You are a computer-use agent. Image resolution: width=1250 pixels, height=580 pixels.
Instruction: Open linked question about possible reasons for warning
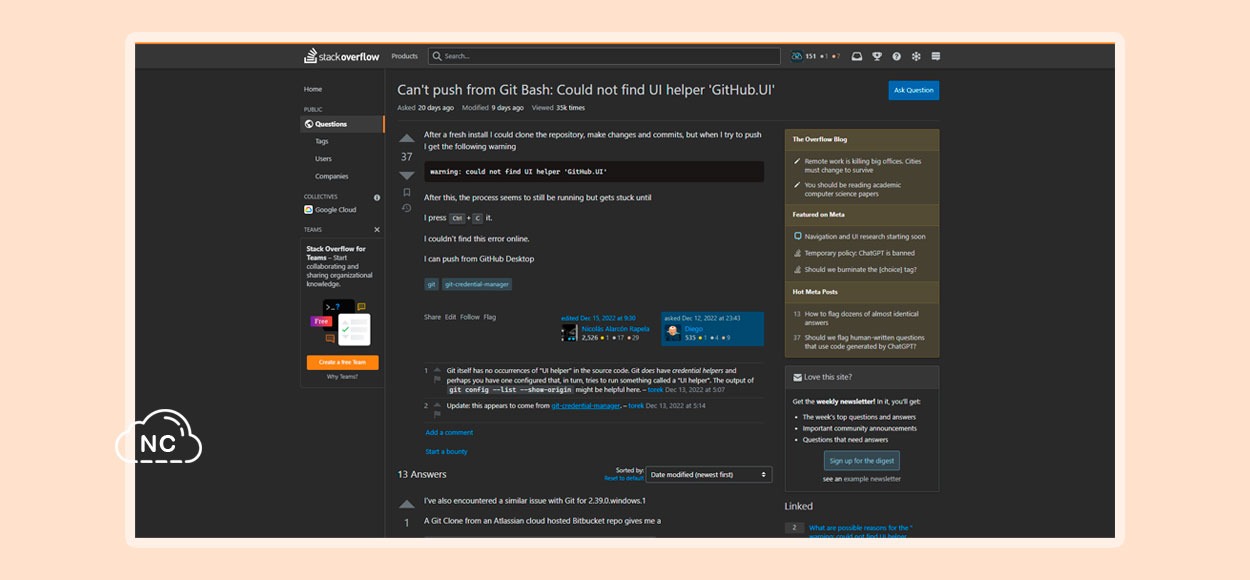tap(861, 532)
